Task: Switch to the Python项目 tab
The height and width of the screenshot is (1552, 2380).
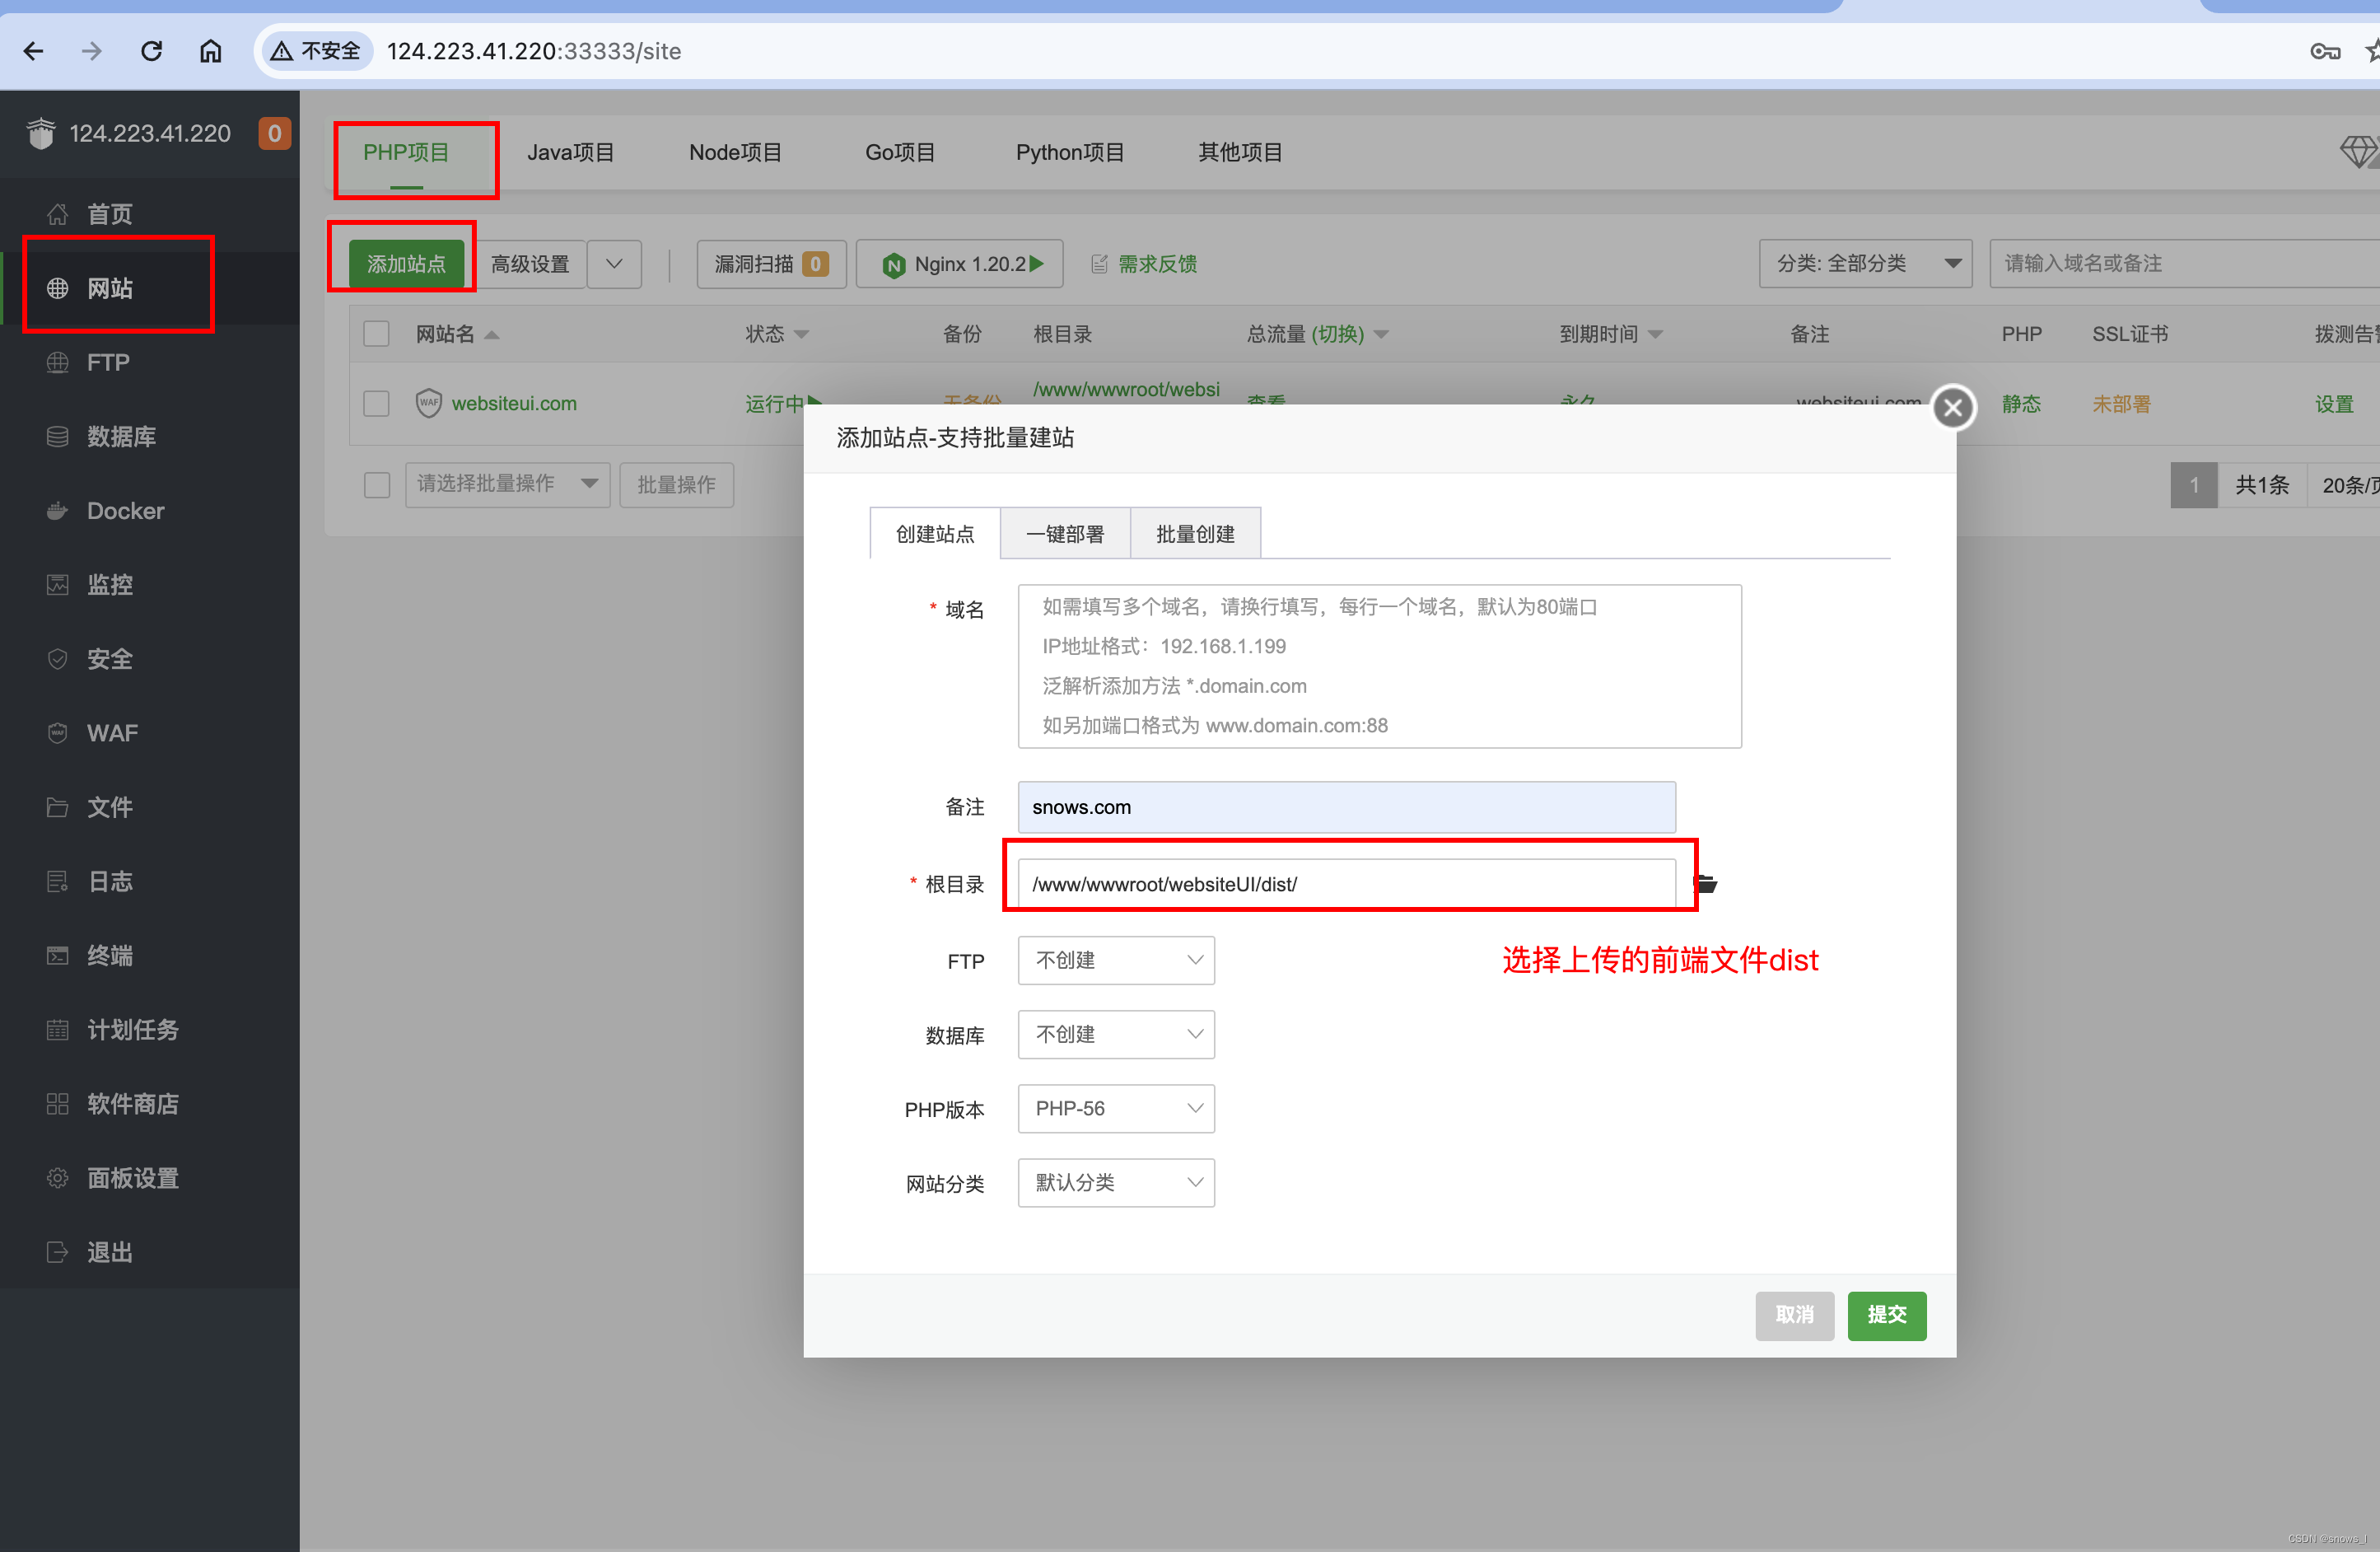Action: [1070, 152]
